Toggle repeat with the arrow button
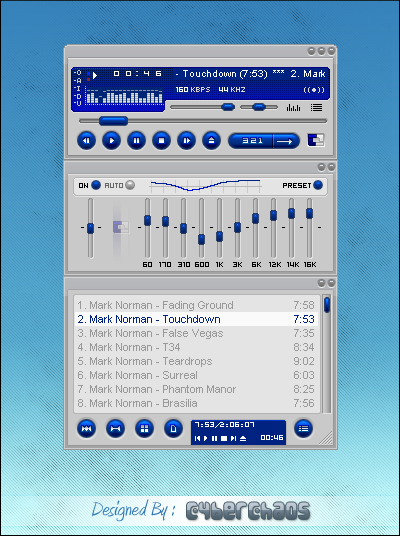Image resolution: width=400 pixels, height=536 pixels. click(286, 141)
